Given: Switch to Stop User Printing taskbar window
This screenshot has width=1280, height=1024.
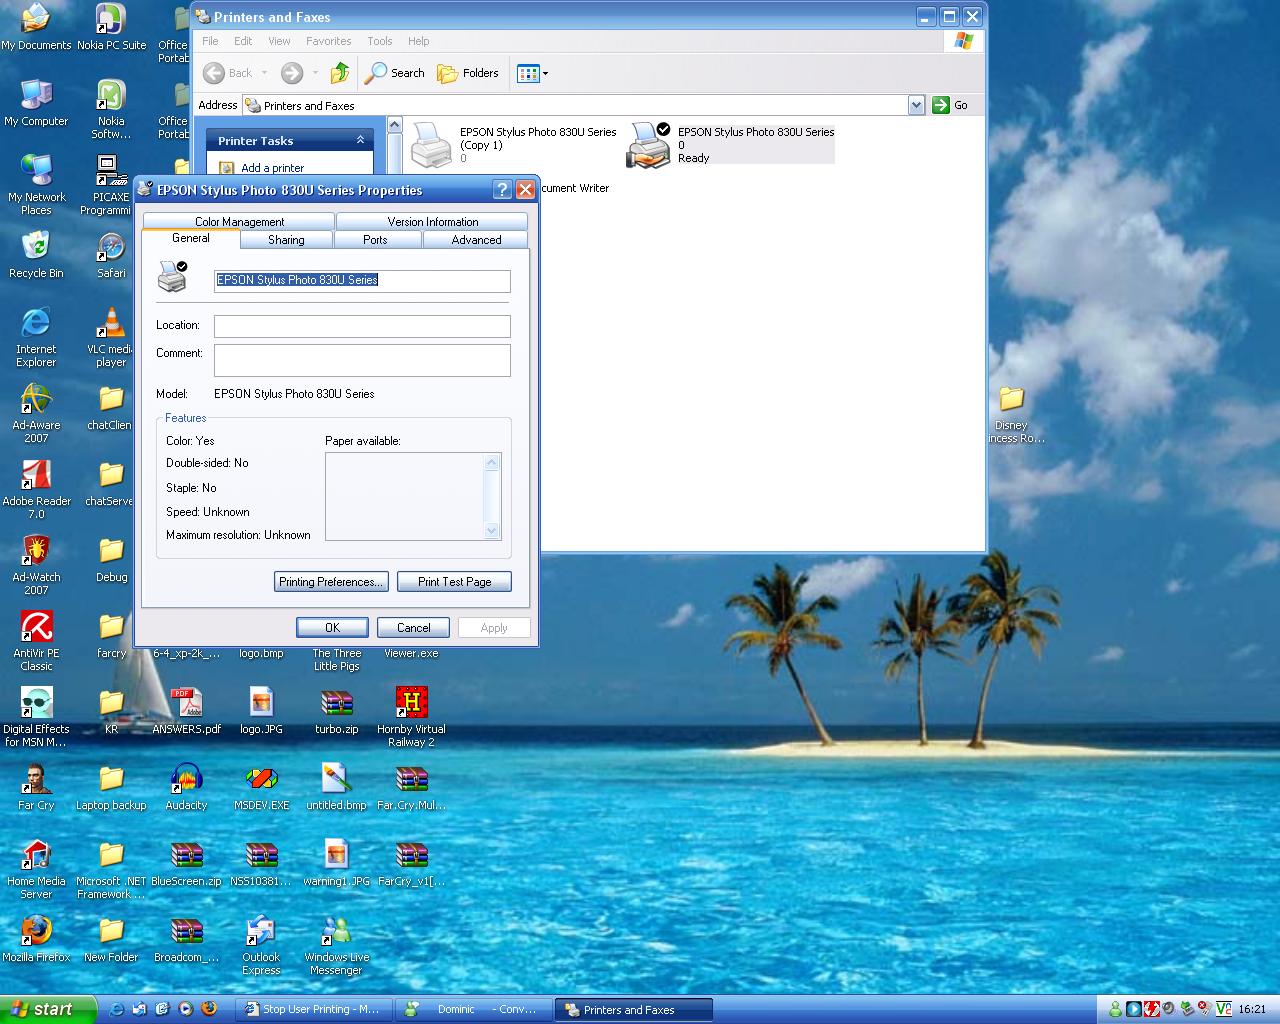Looking at the screenshot, I should (x=313, y=1010).
